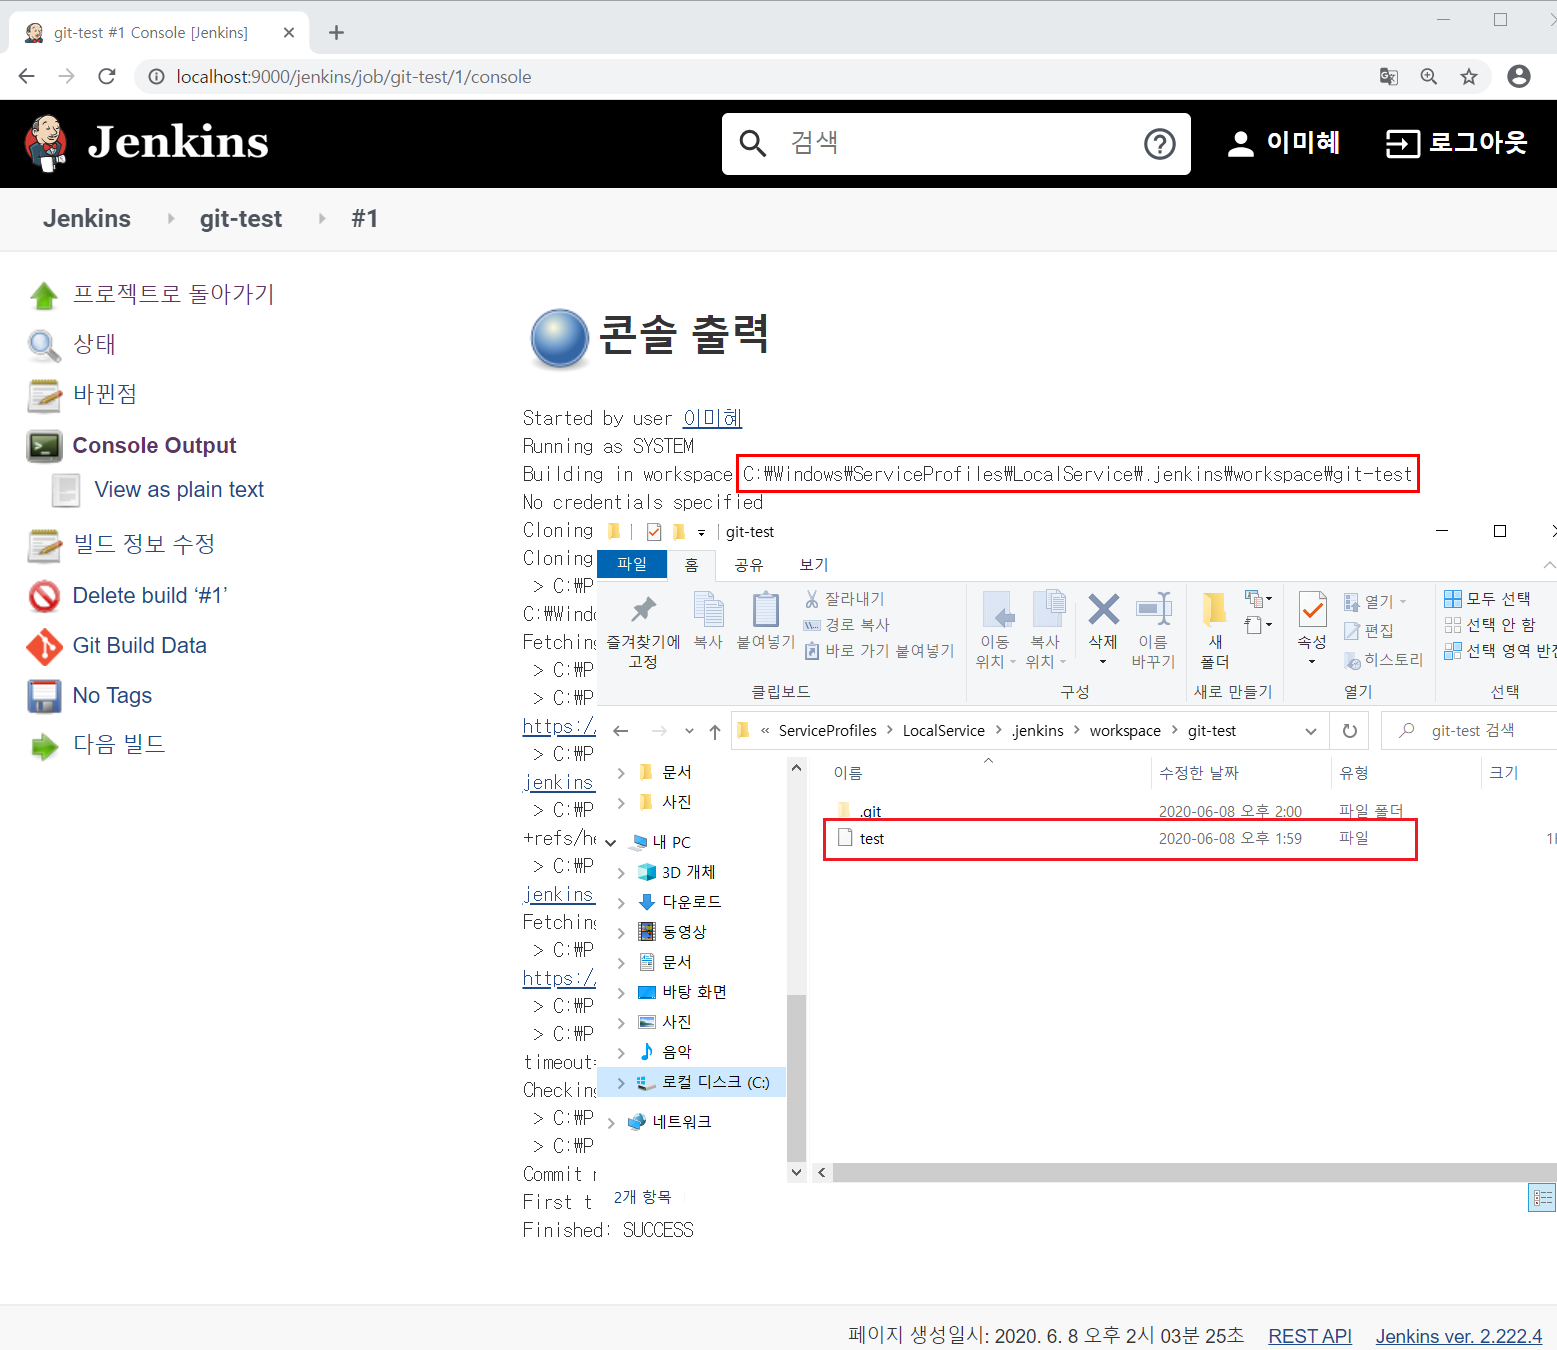
Task: Open the browser zoom magnifier icon
Action: 1429,77
